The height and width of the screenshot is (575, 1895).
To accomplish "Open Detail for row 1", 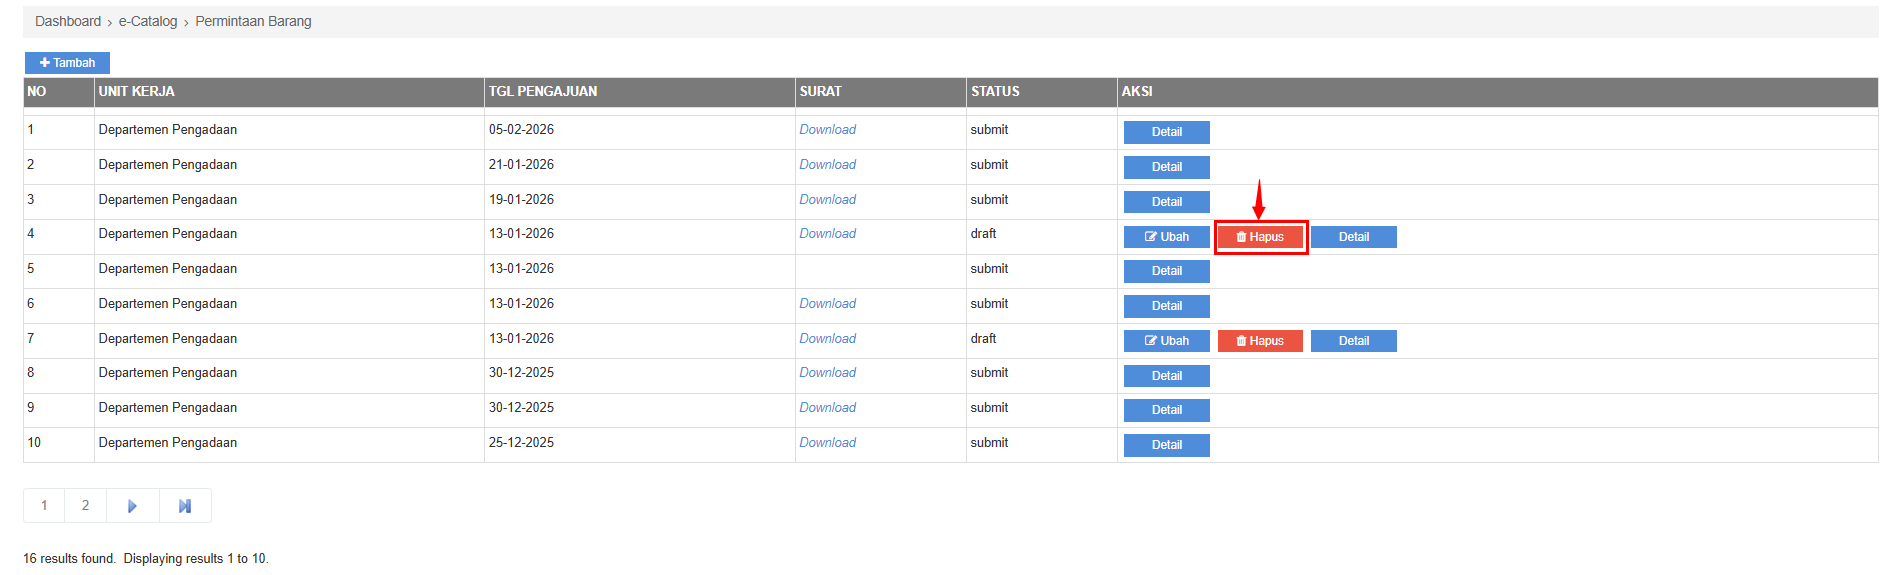I will click(1166, 132).
